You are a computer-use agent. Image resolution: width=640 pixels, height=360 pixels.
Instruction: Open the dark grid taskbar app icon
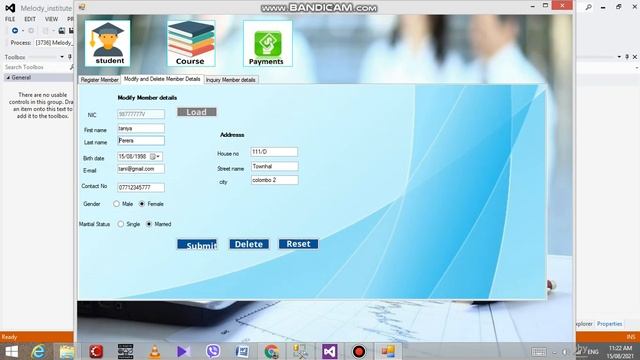[x=125, y=351]
